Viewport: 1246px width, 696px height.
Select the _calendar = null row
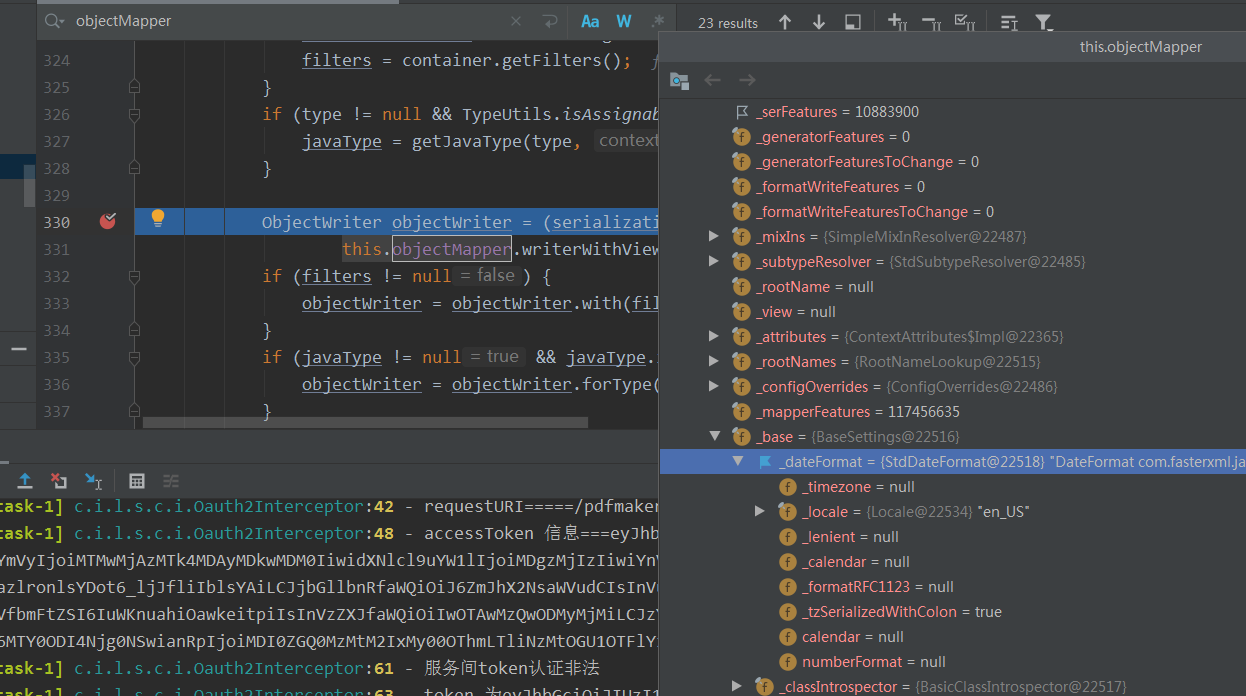click(x=953, y=562)
